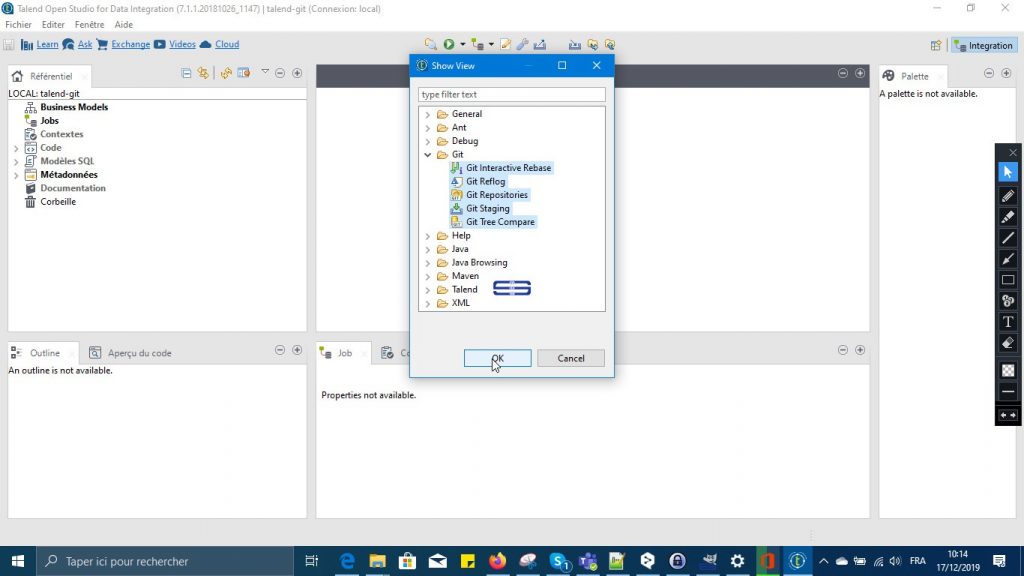
Task: Open the Référentiel view menu dropdown
Action: [265, 72]
